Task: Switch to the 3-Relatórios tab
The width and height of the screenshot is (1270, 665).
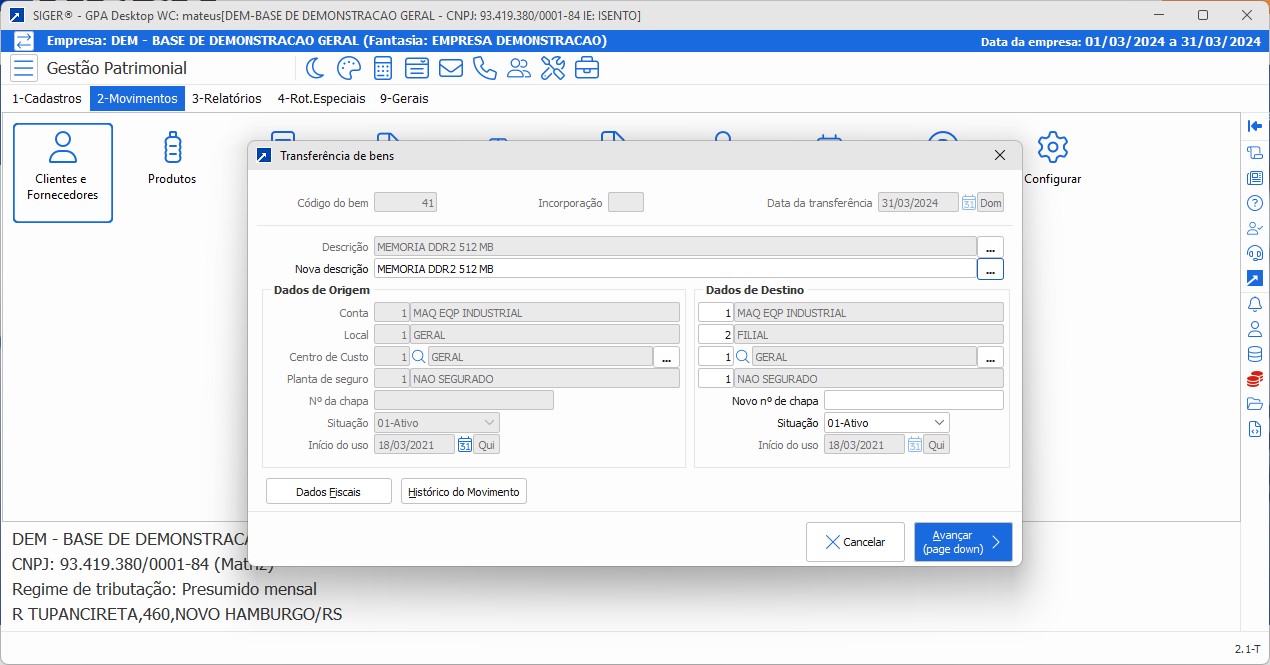Action: 227,99
